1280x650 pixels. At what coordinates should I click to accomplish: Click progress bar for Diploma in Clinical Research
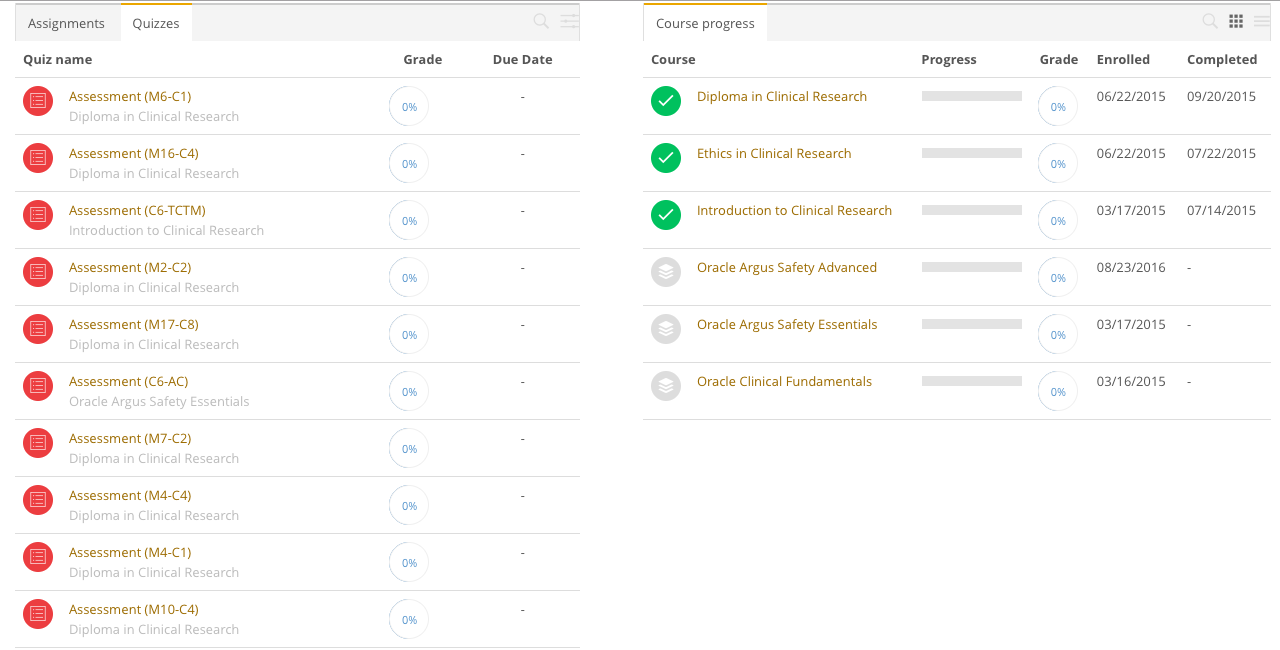click(972, 96)
